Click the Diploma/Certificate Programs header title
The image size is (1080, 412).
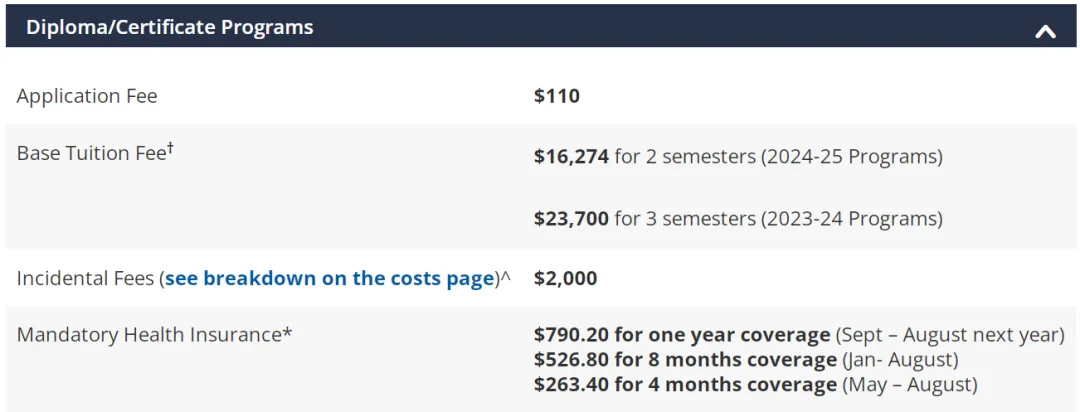click(x=169, y=28)
